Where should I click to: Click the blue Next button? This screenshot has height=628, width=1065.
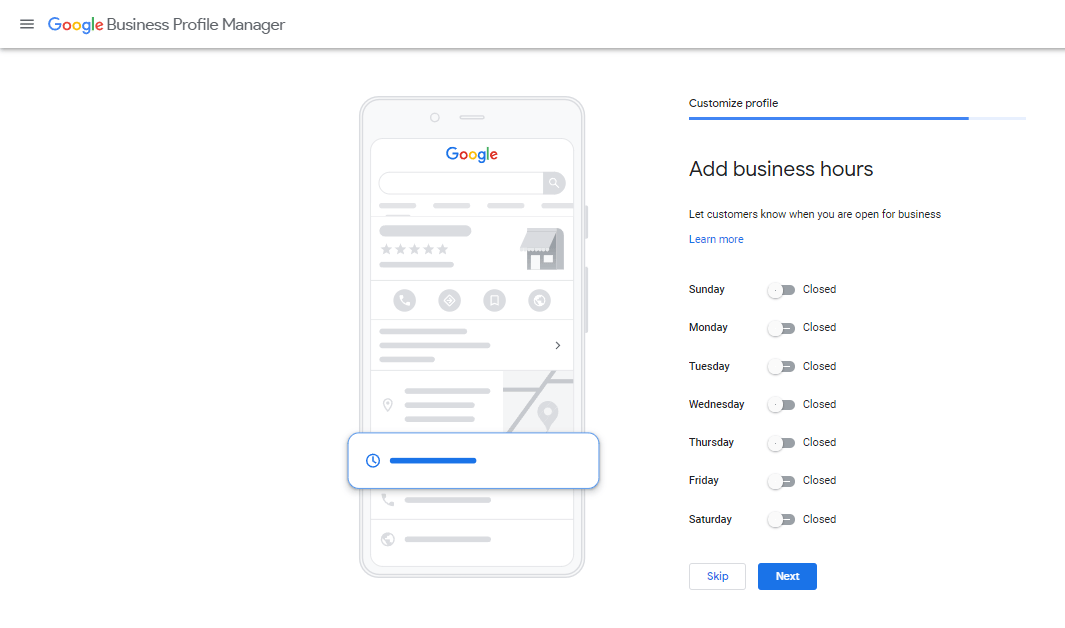(x=787, y=577)
